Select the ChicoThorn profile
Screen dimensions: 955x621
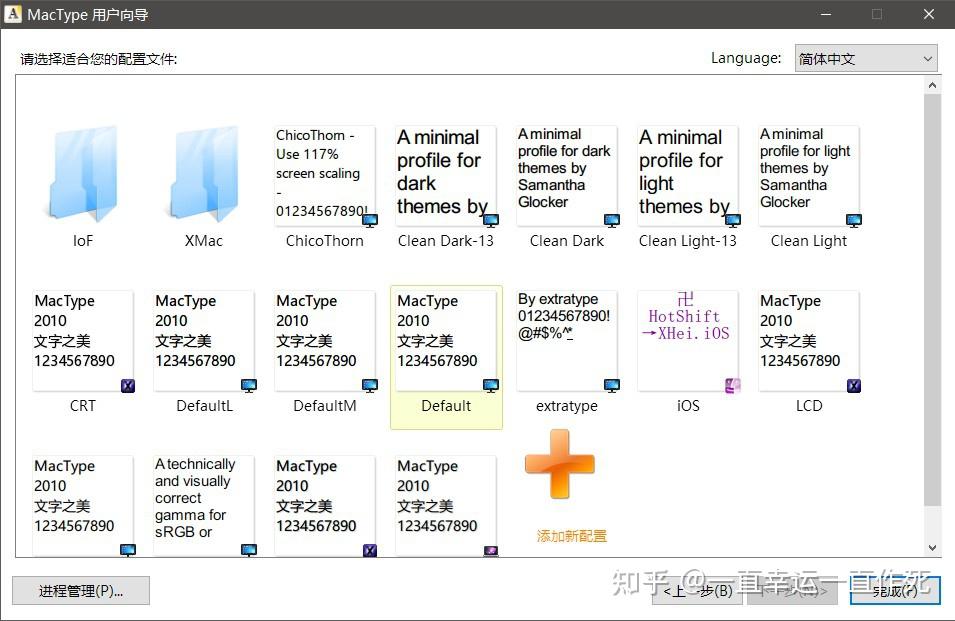click(324, 175)
